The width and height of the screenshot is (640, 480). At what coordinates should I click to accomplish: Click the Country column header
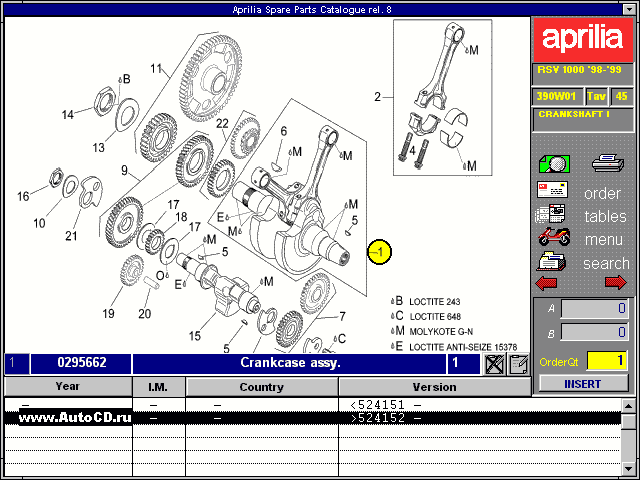click(x=262, y=387)
